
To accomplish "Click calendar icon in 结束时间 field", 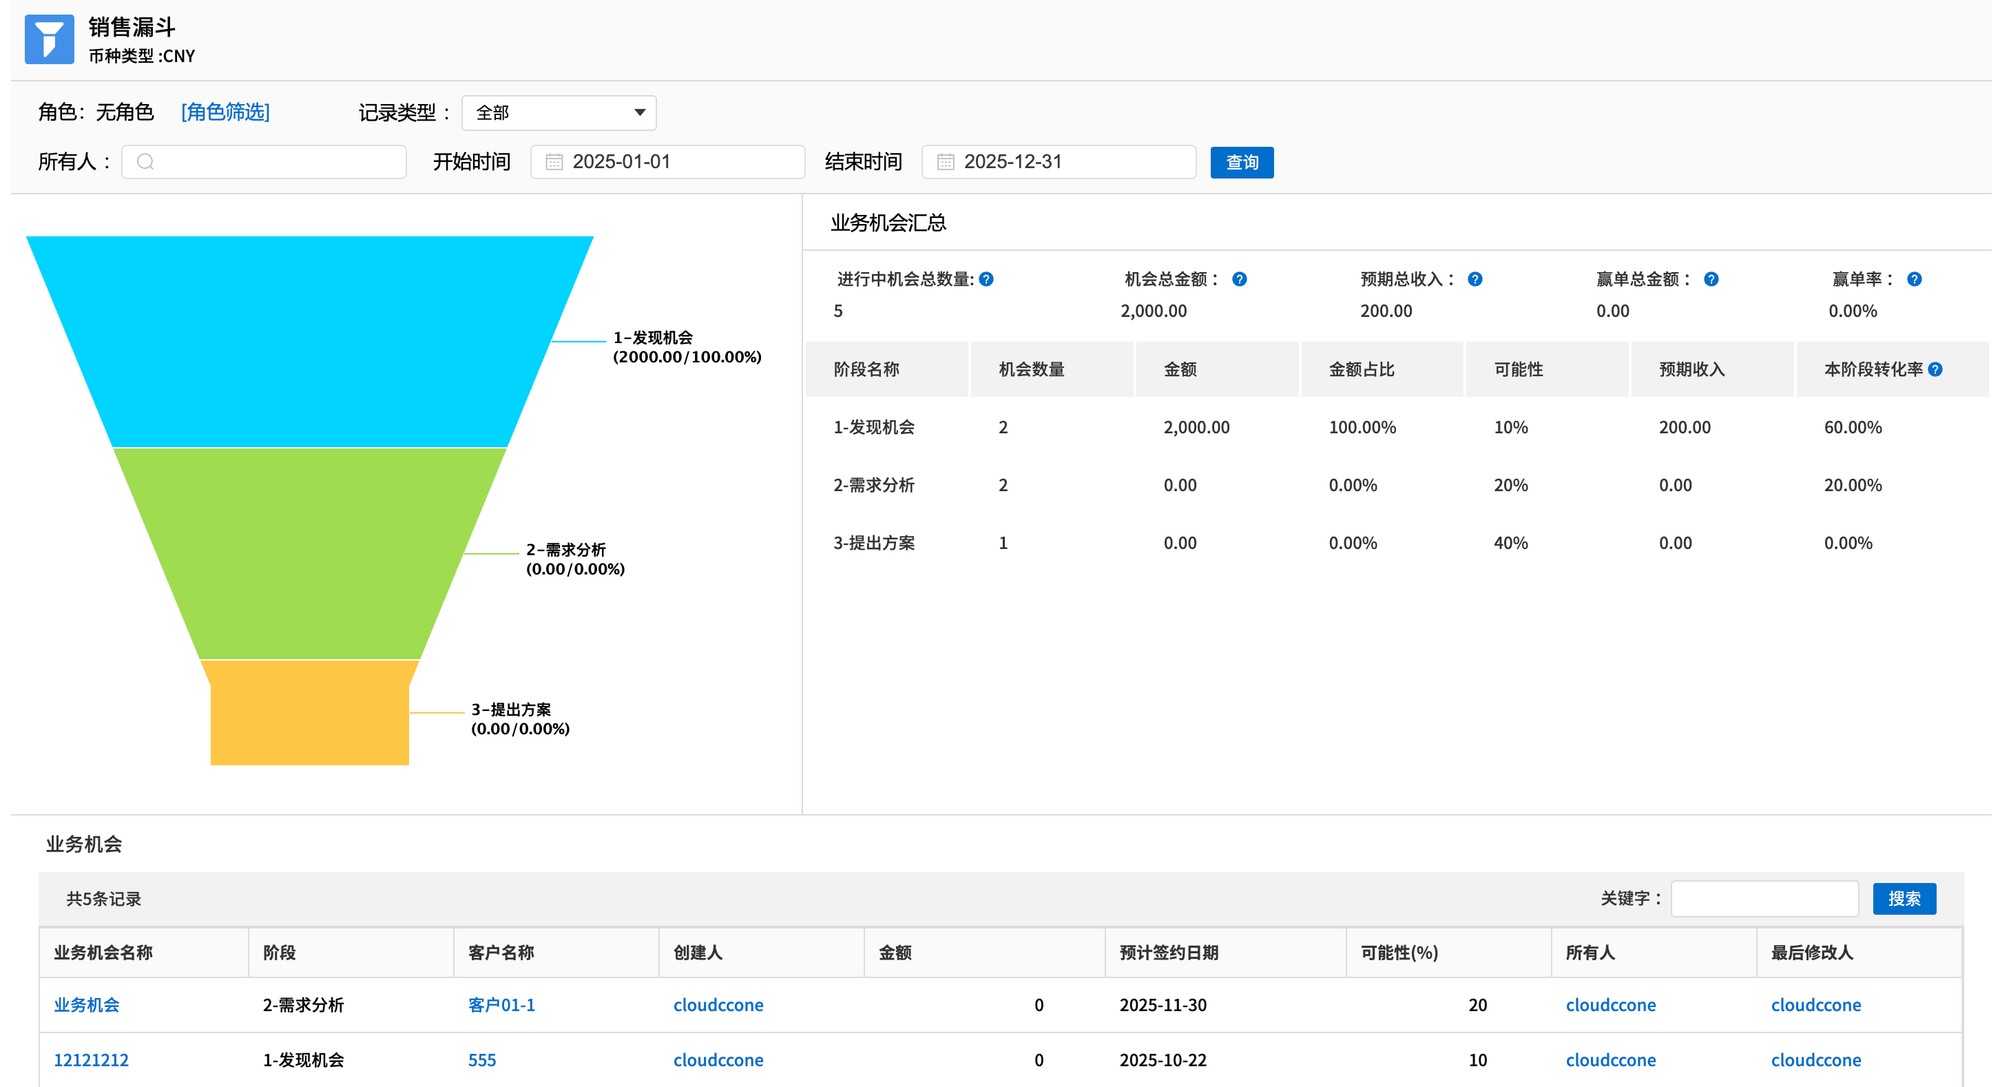I will [x=945, y=162].
